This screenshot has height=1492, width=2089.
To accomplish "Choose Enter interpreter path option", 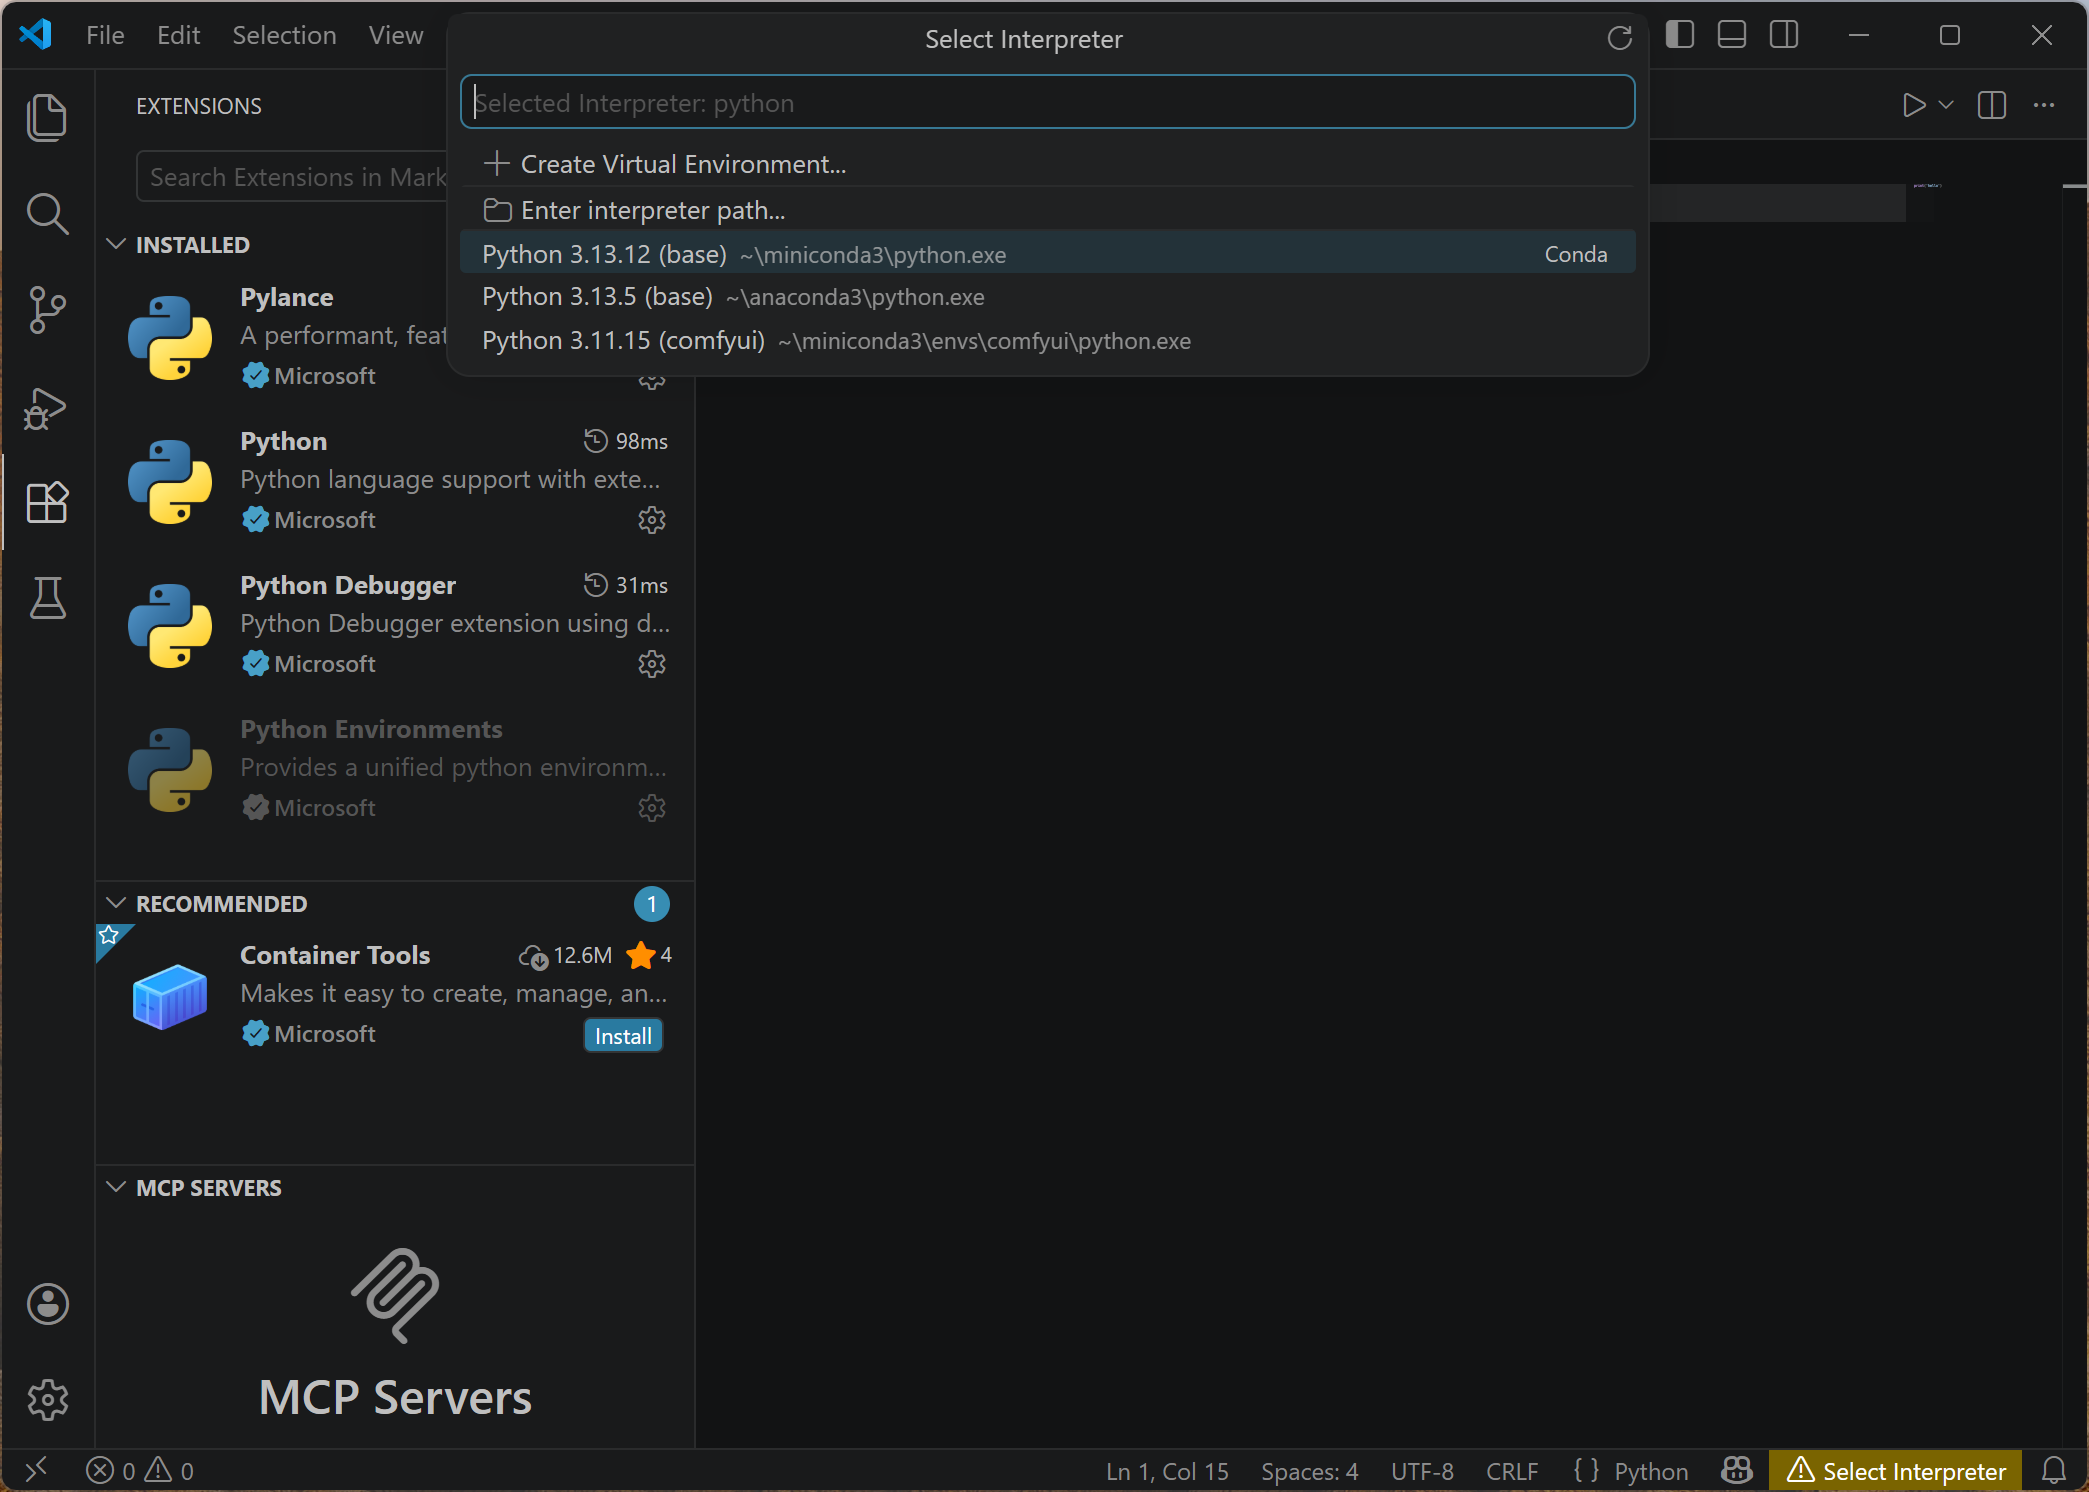I will tap(1047, 210).
